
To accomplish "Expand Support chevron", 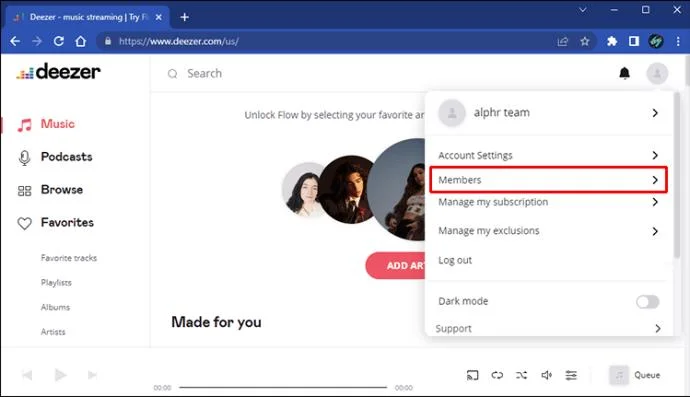I will [657, 328].
